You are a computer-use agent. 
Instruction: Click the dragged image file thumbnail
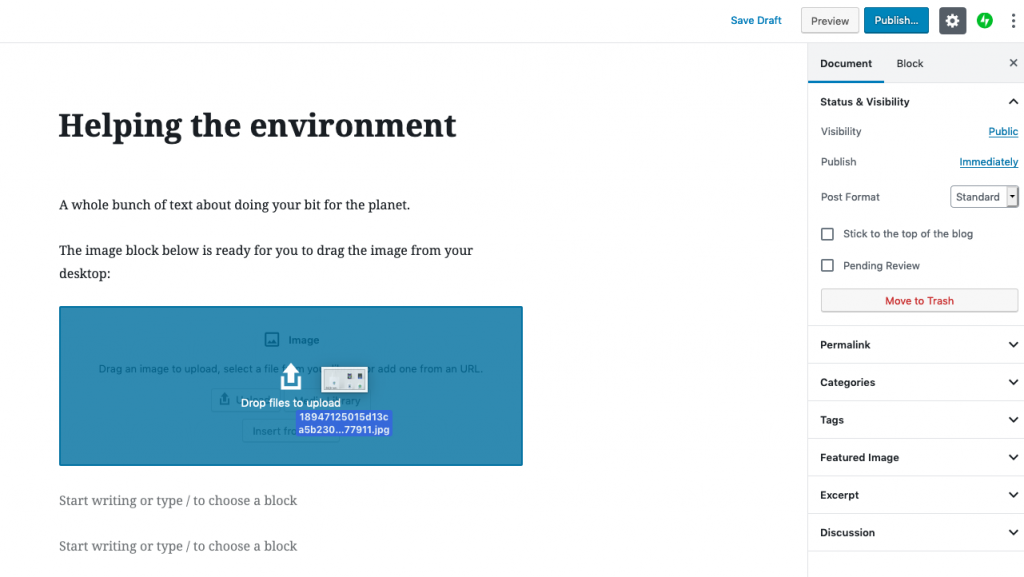pyautogui.click(x=344, y=380)
